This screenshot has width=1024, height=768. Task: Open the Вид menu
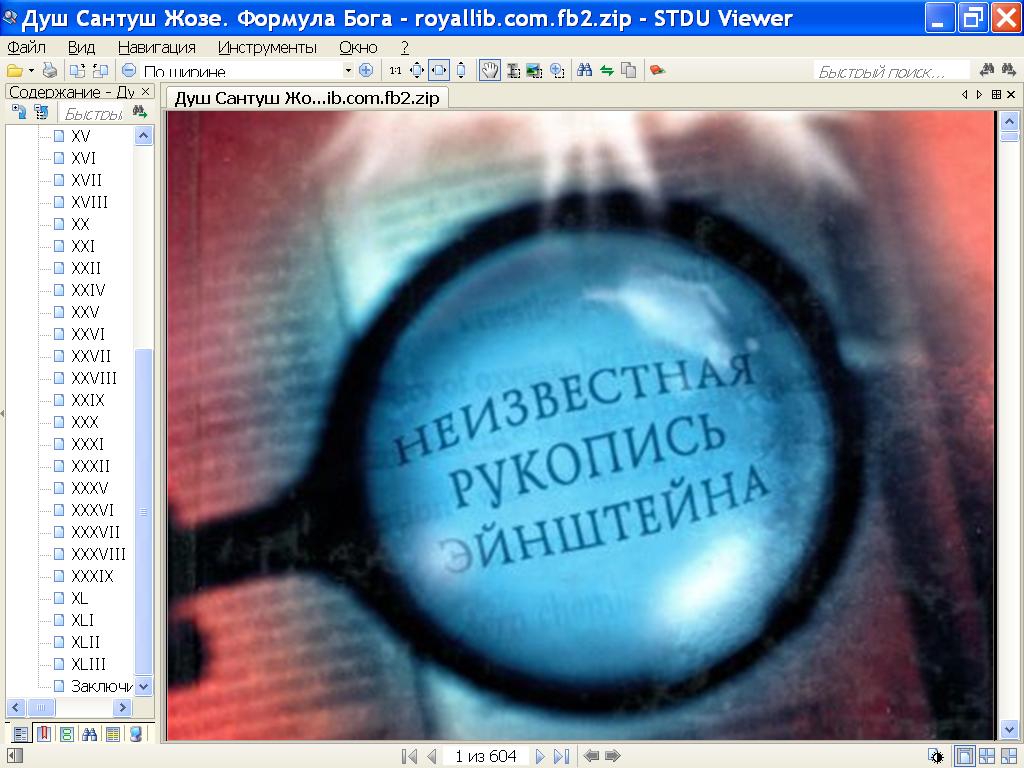click(82, 48)
